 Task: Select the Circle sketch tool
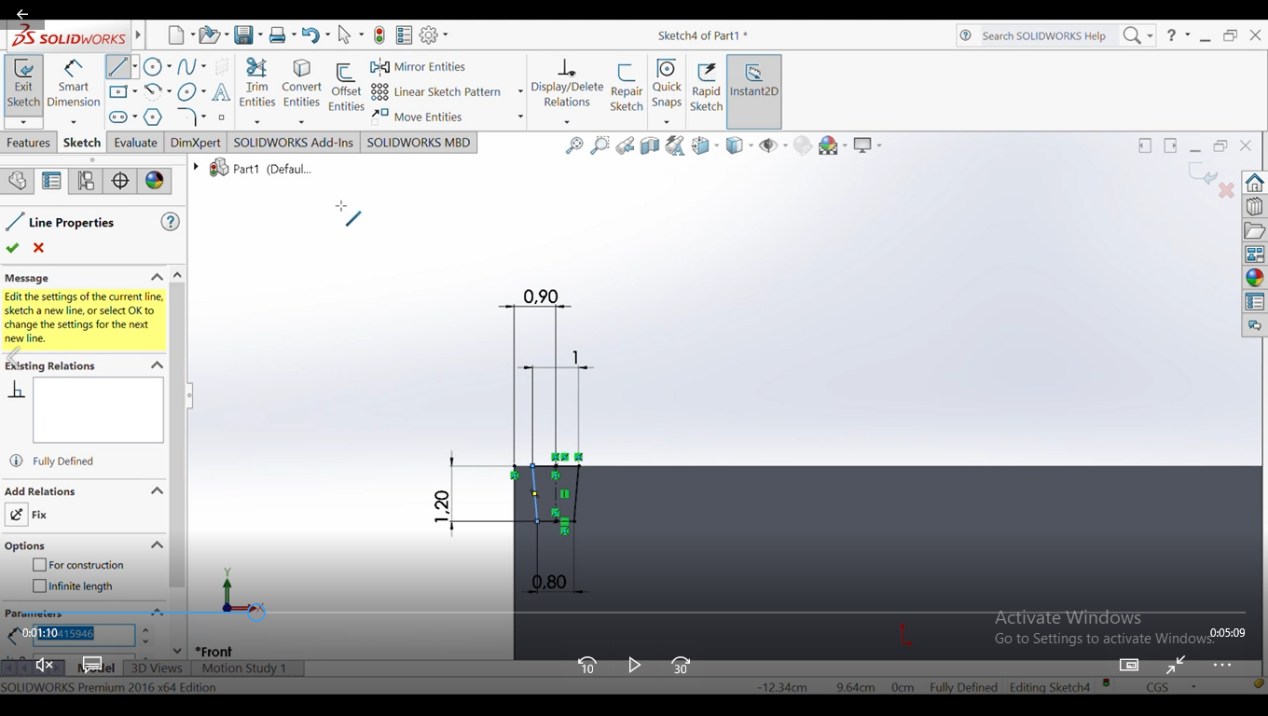click(152, 67)
